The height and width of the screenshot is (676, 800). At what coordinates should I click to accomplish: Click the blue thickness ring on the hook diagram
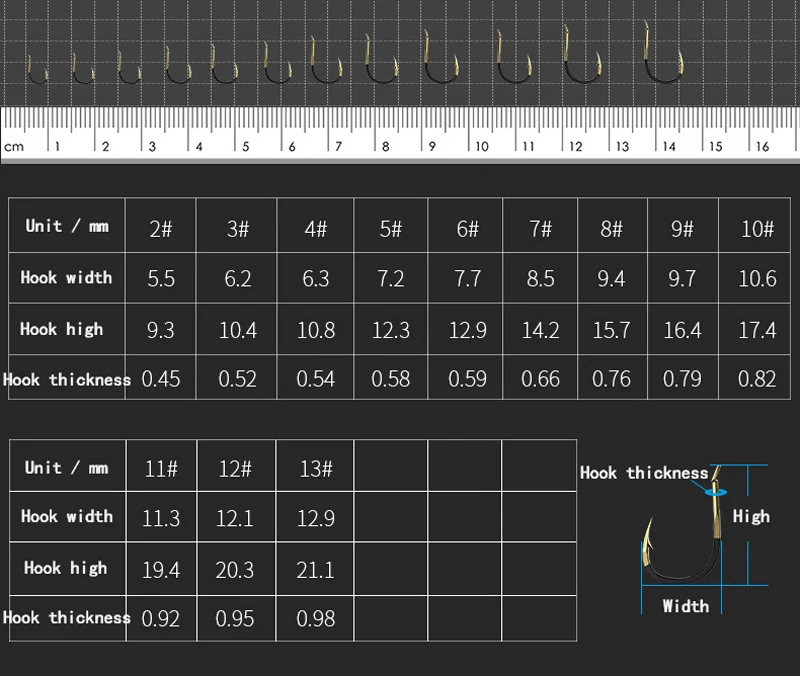716,492
